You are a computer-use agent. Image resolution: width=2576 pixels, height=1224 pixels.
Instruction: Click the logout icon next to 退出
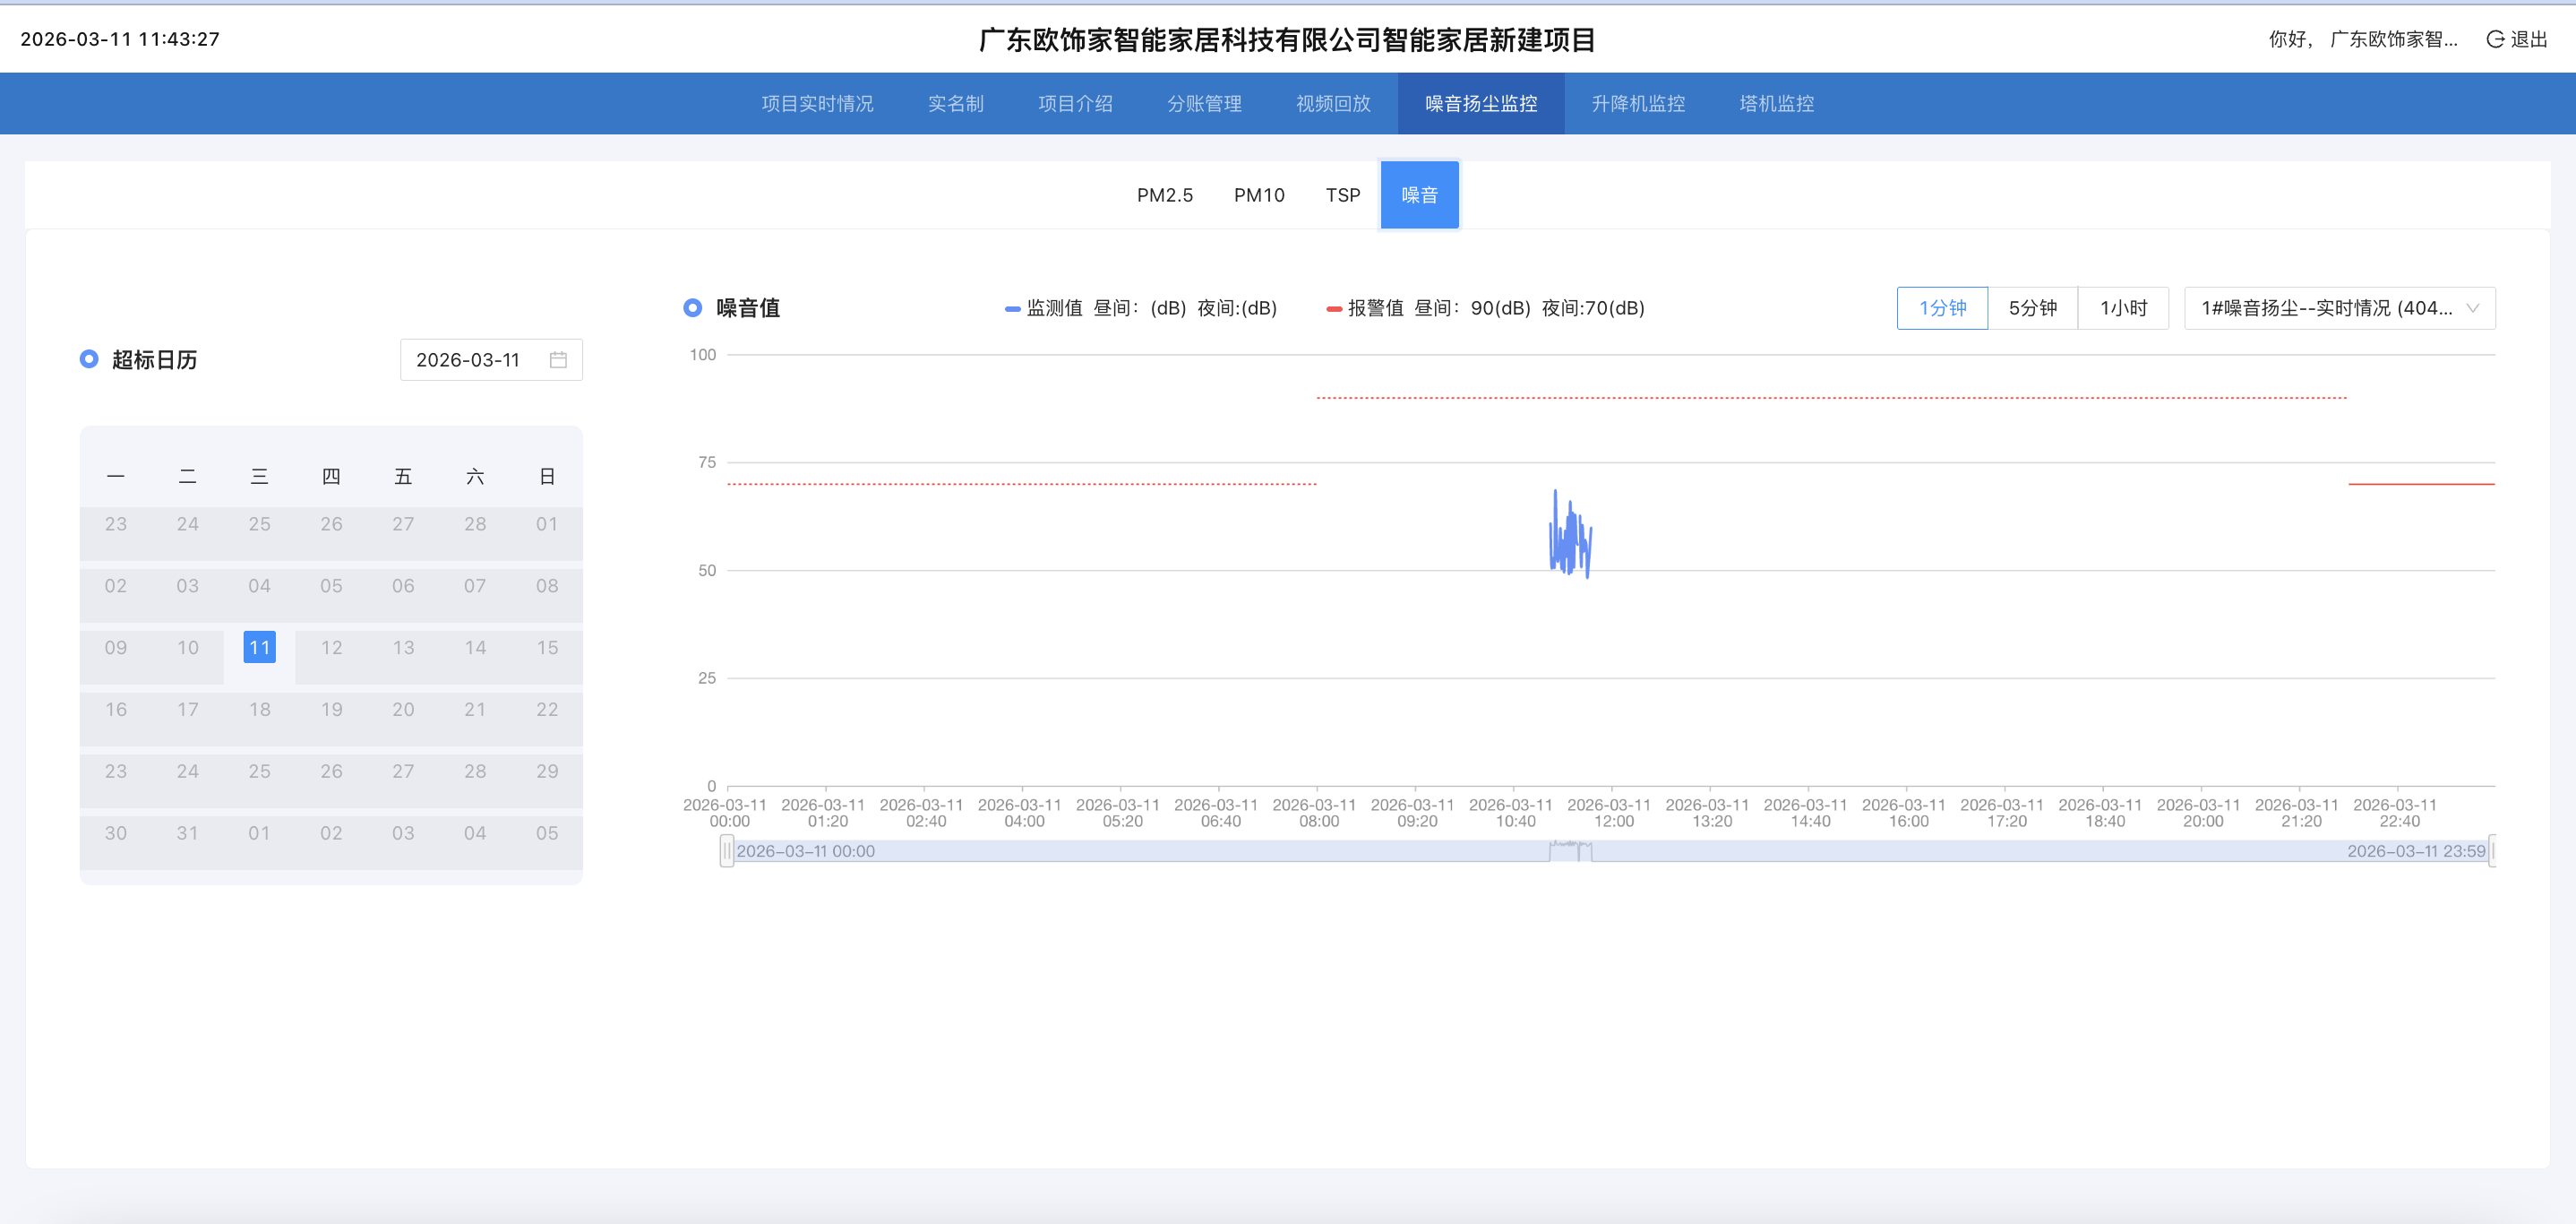(x=2495, y=39)
